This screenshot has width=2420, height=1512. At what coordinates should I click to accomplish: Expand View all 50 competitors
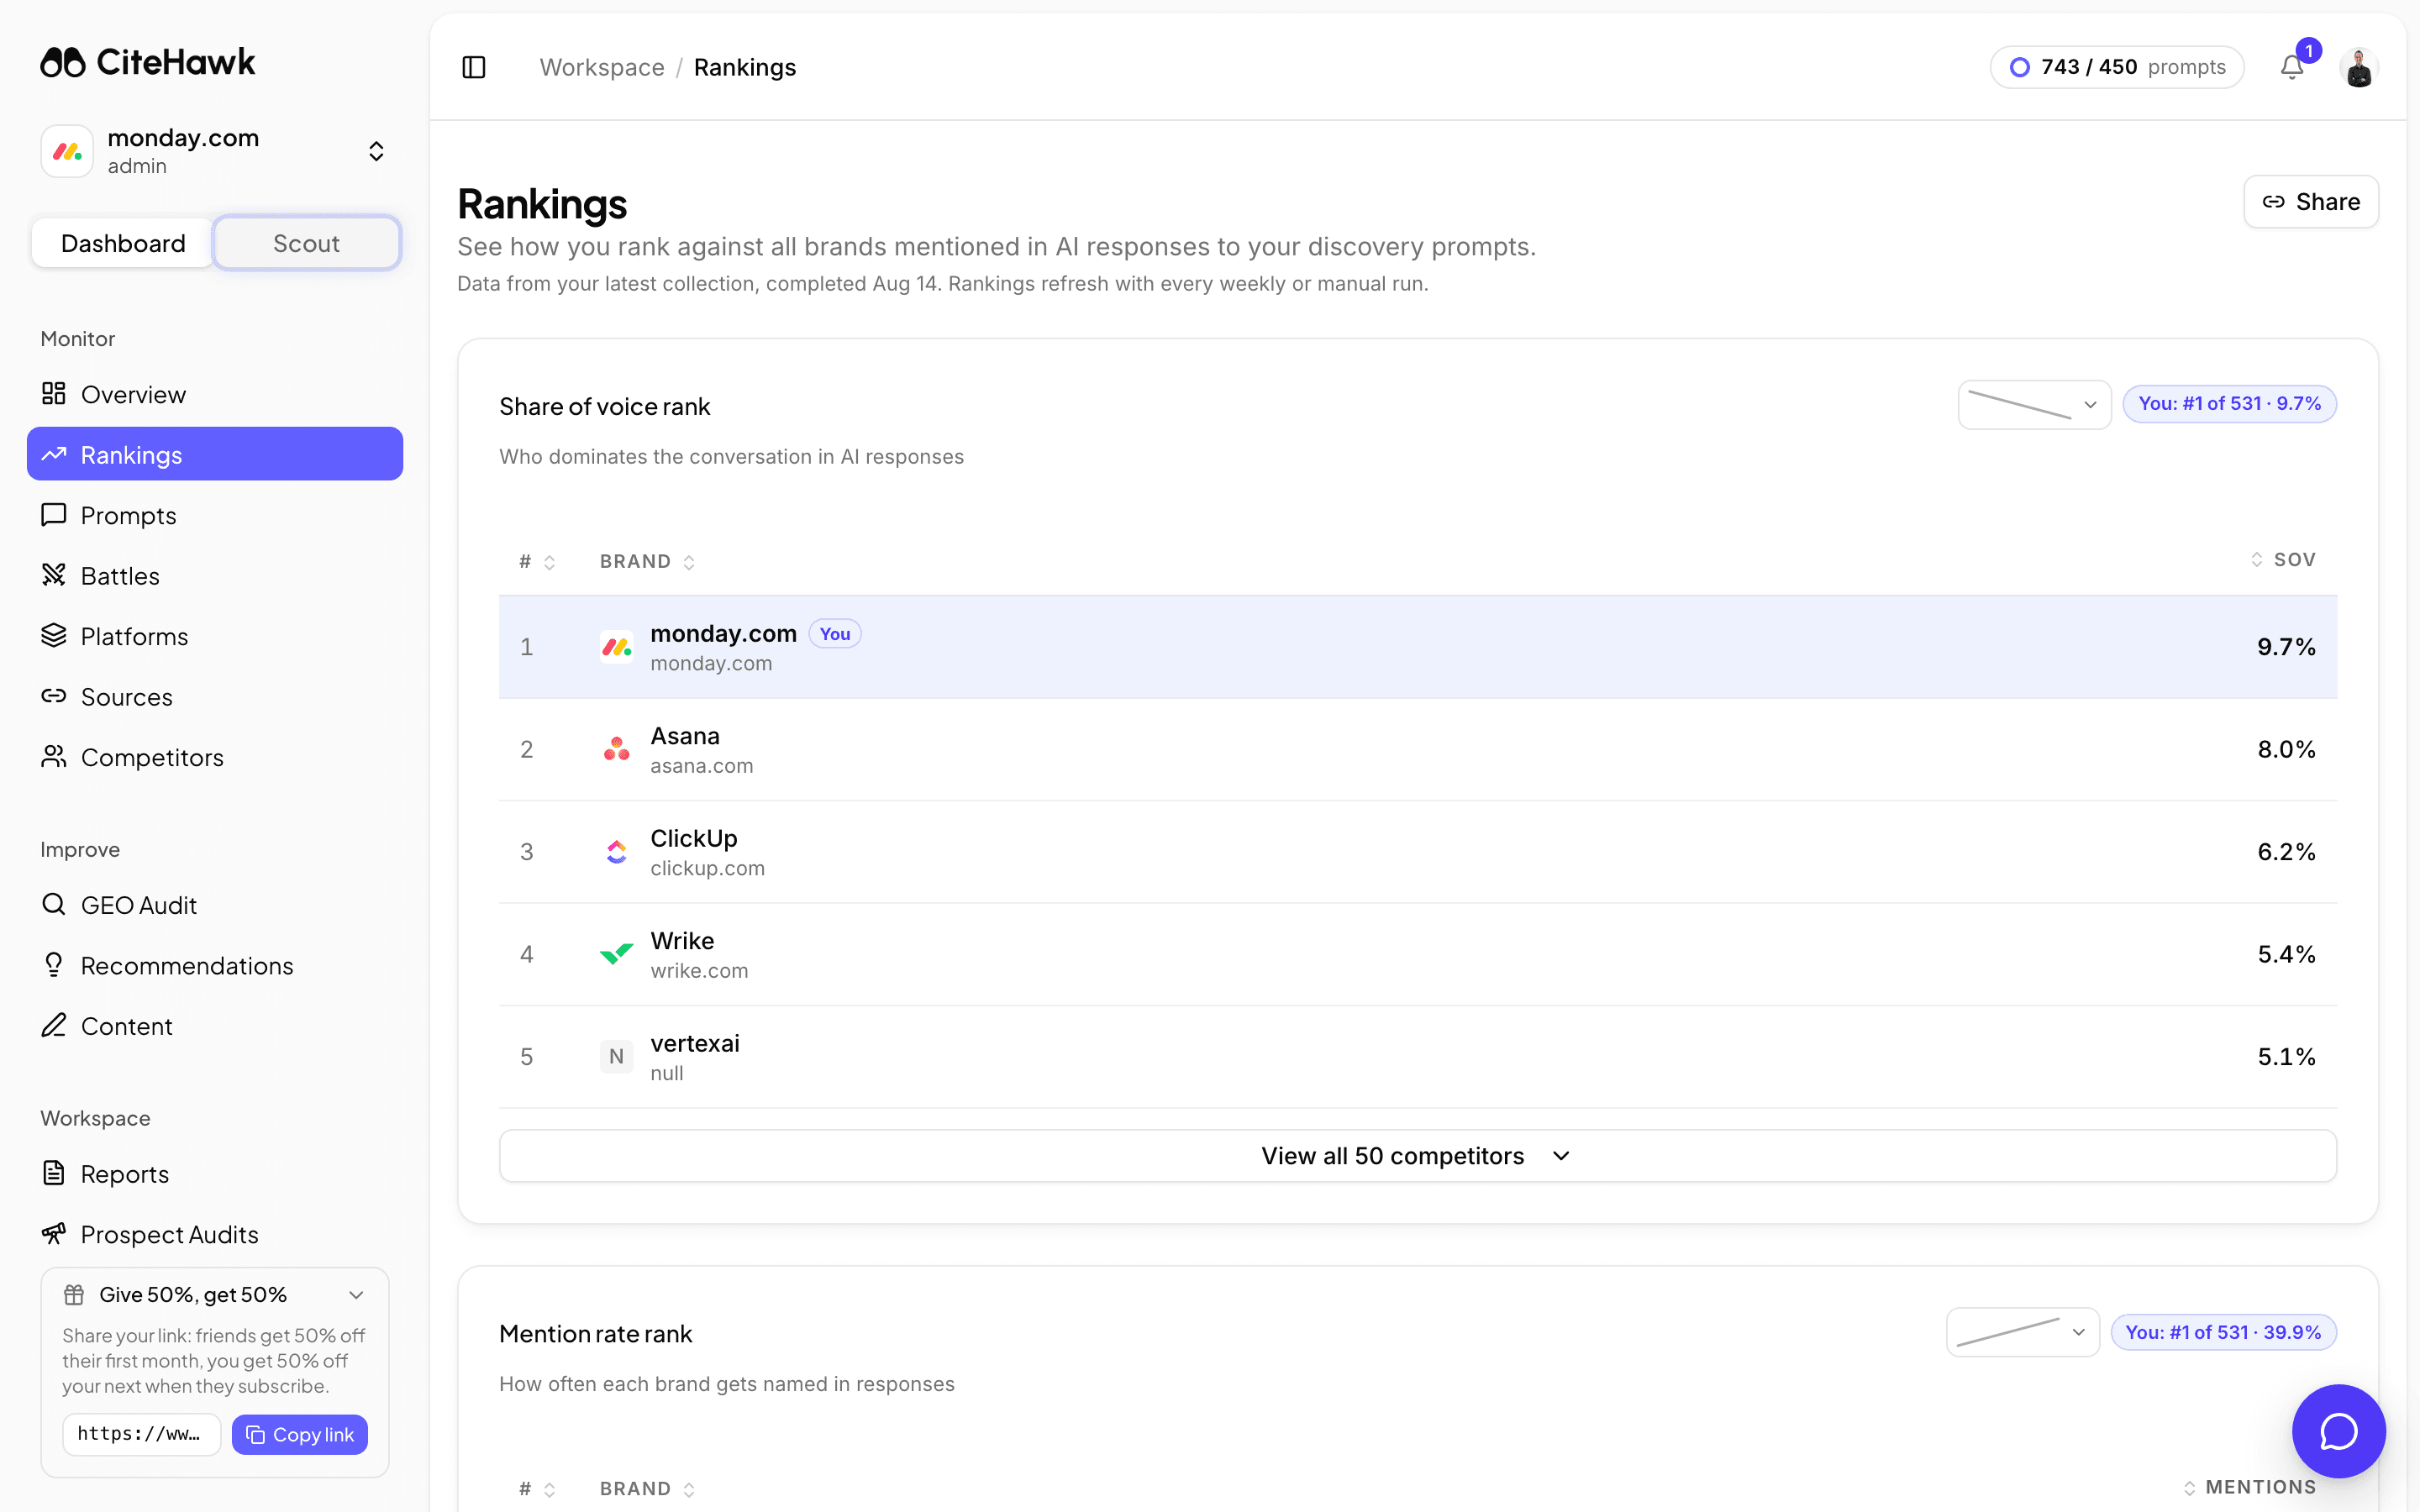(x=1418, y=1156)
